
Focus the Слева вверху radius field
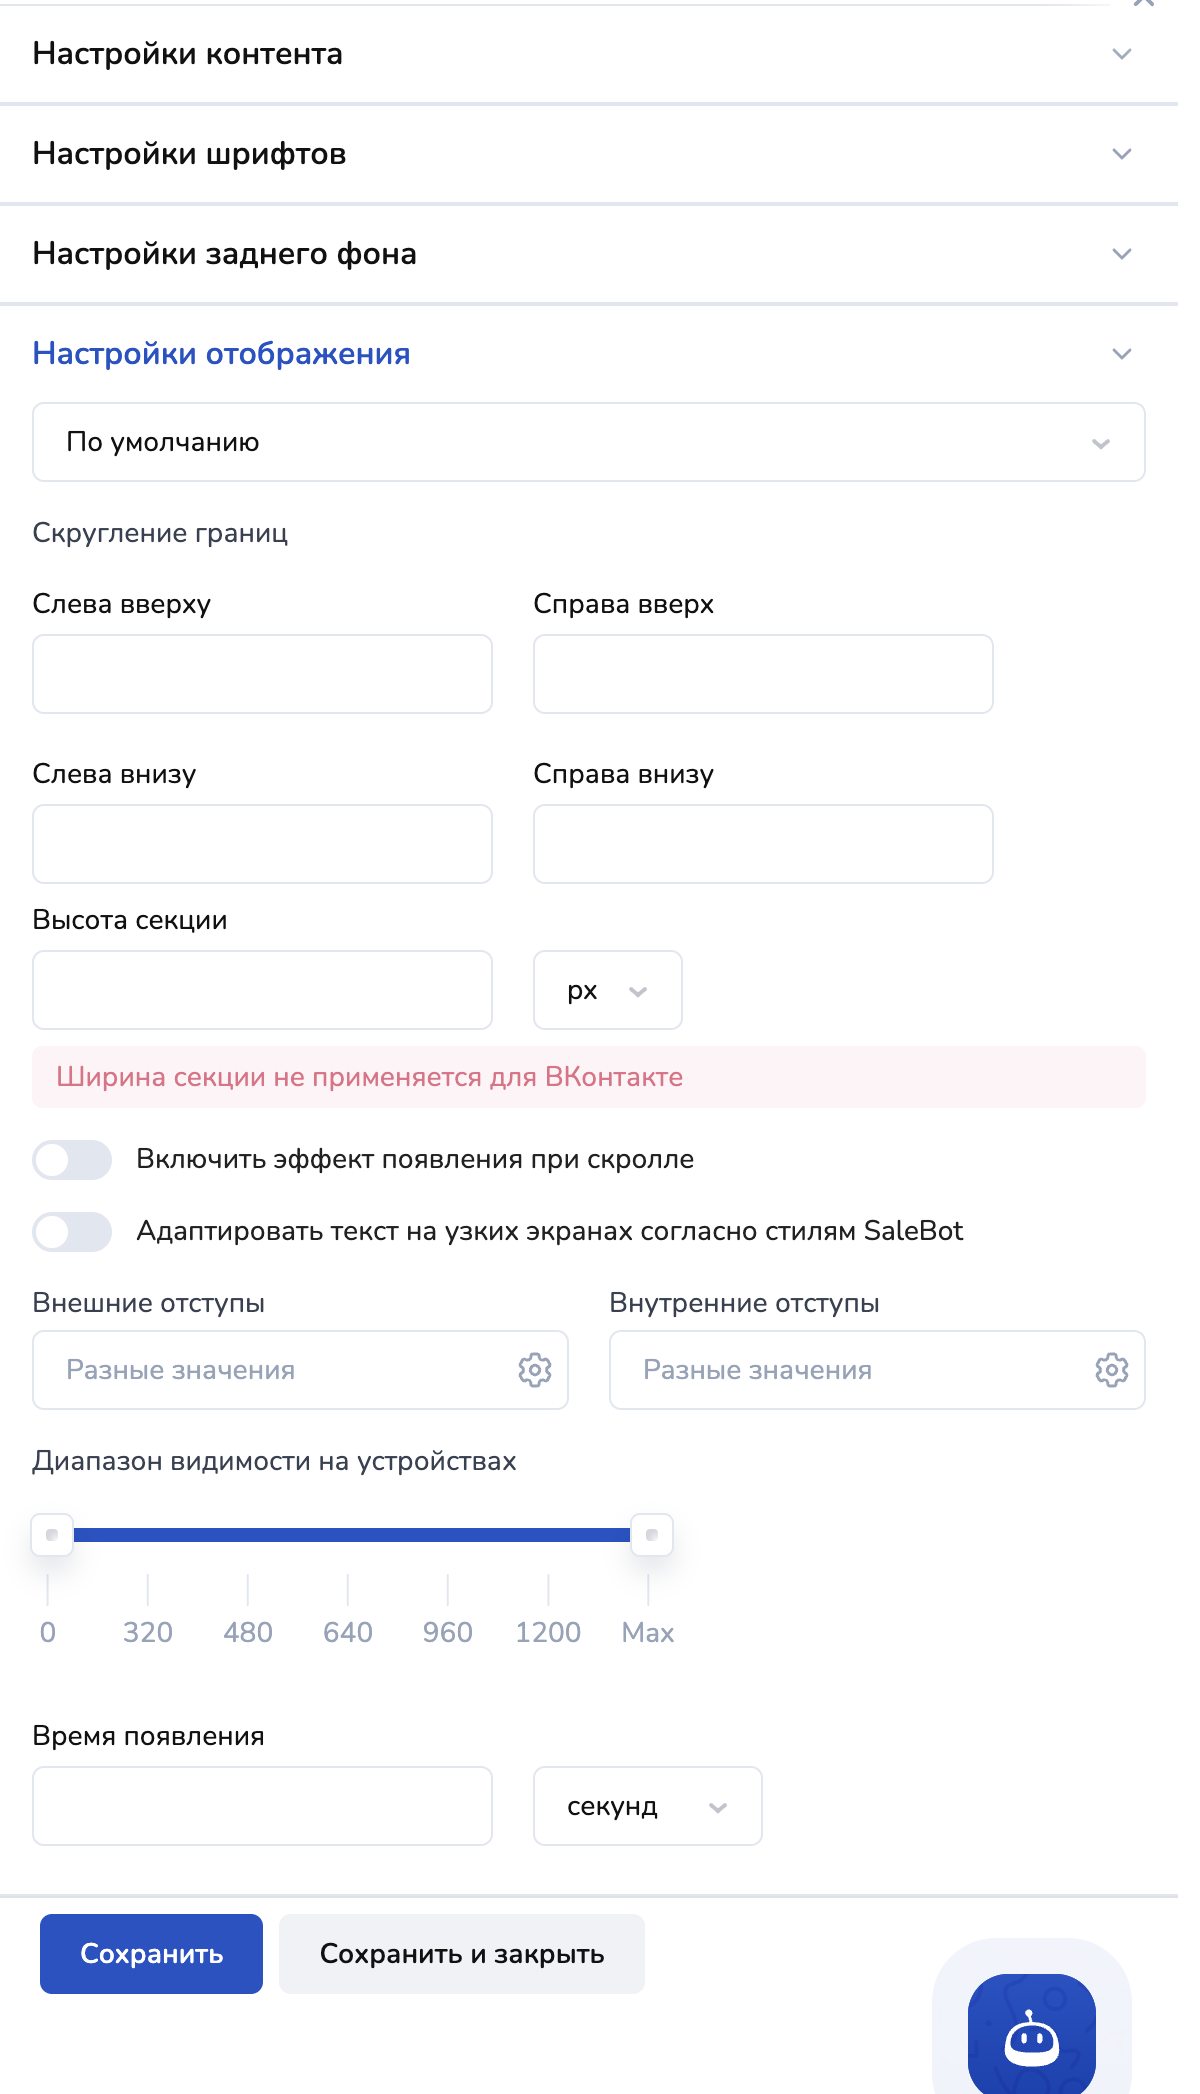(262, 674)
